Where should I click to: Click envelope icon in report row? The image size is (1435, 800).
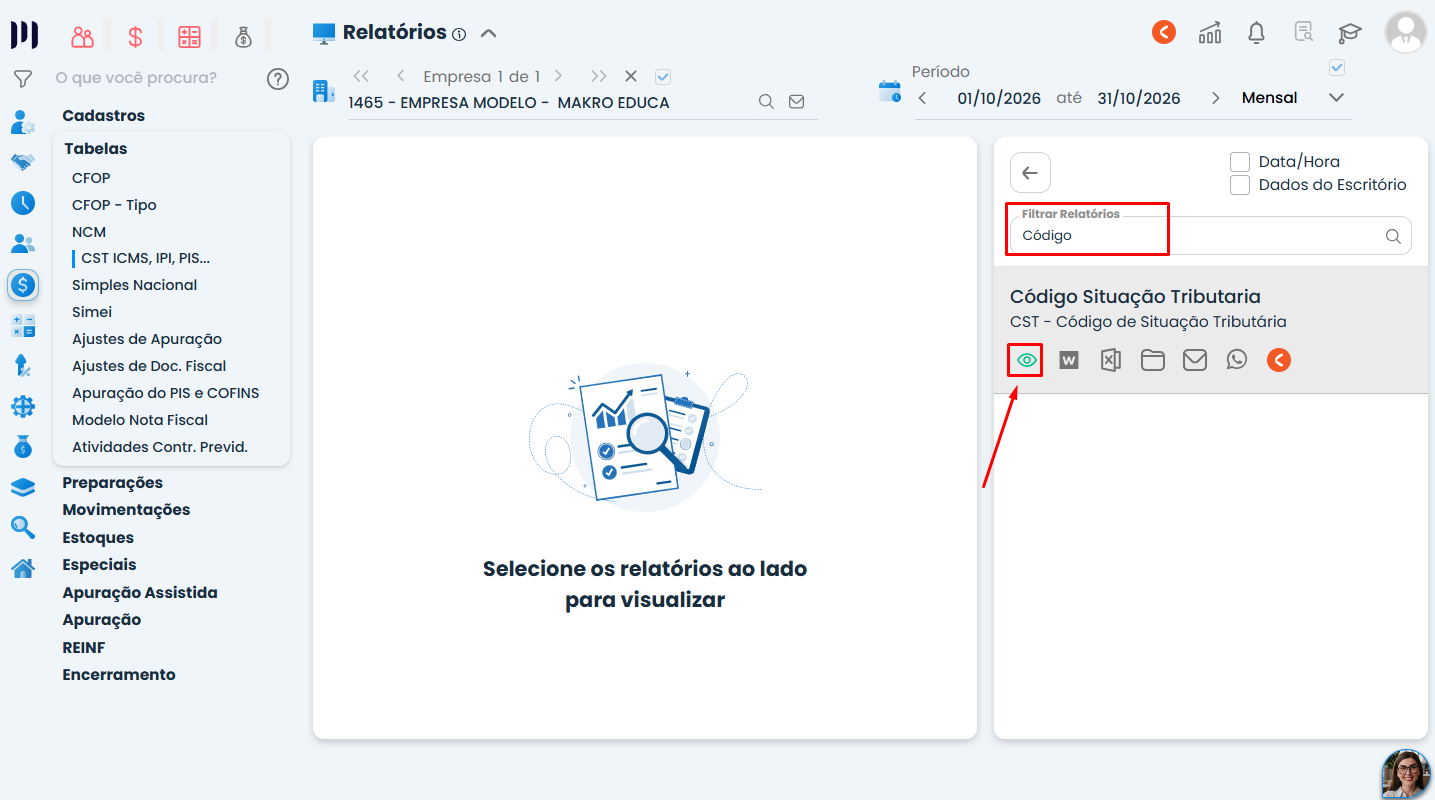click(1195, 360)
